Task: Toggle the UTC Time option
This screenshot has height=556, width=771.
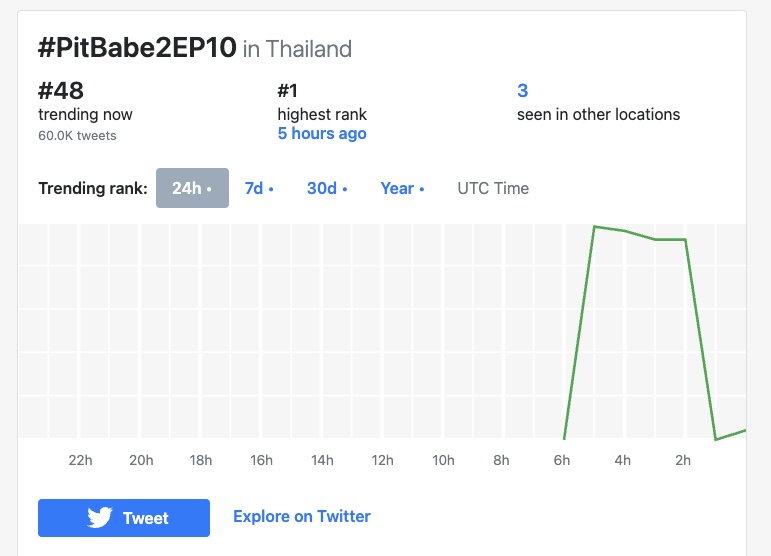Action: tap(493, 188)
